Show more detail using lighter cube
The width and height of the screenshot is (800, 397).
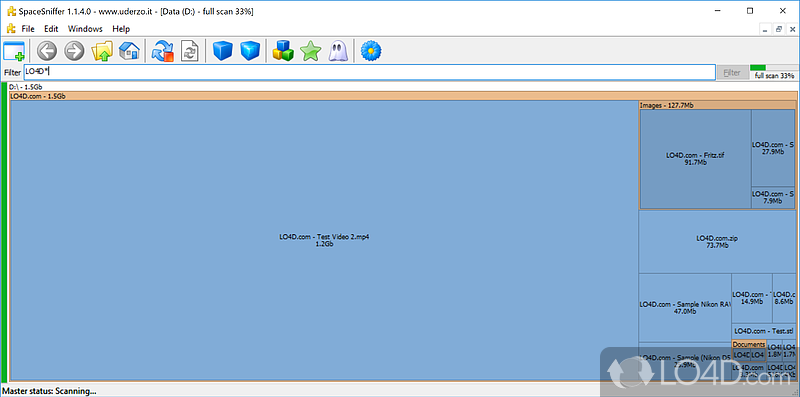(x=250, y=51)
